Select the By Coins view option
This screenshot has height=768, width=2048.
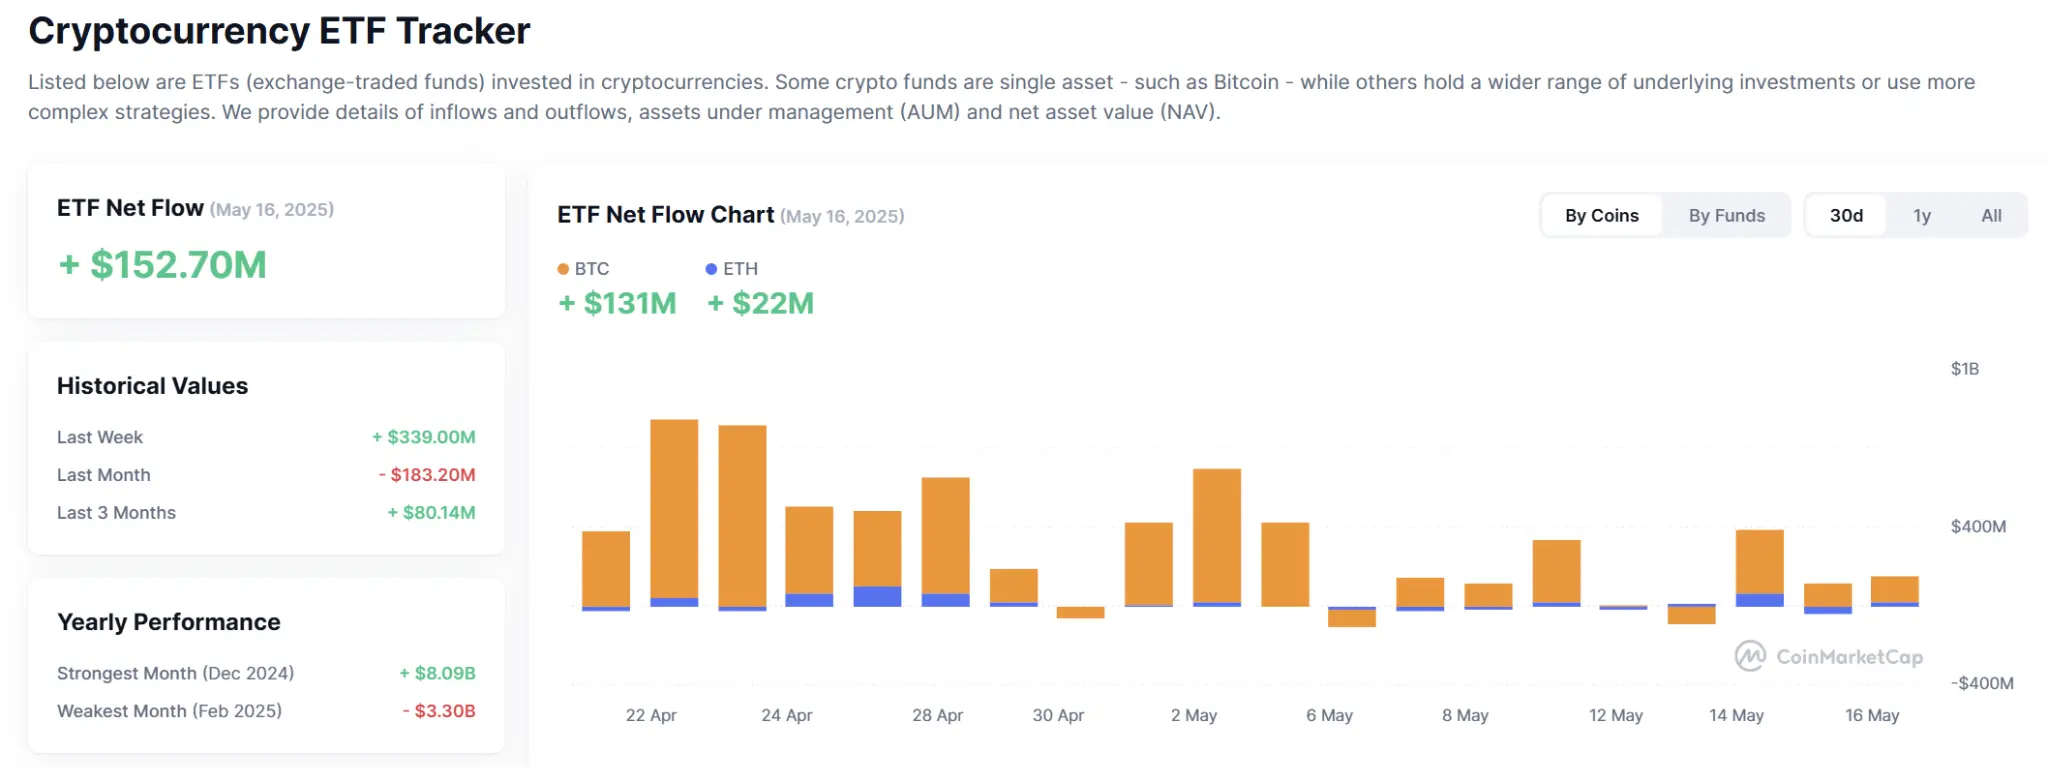(1602, 215)
